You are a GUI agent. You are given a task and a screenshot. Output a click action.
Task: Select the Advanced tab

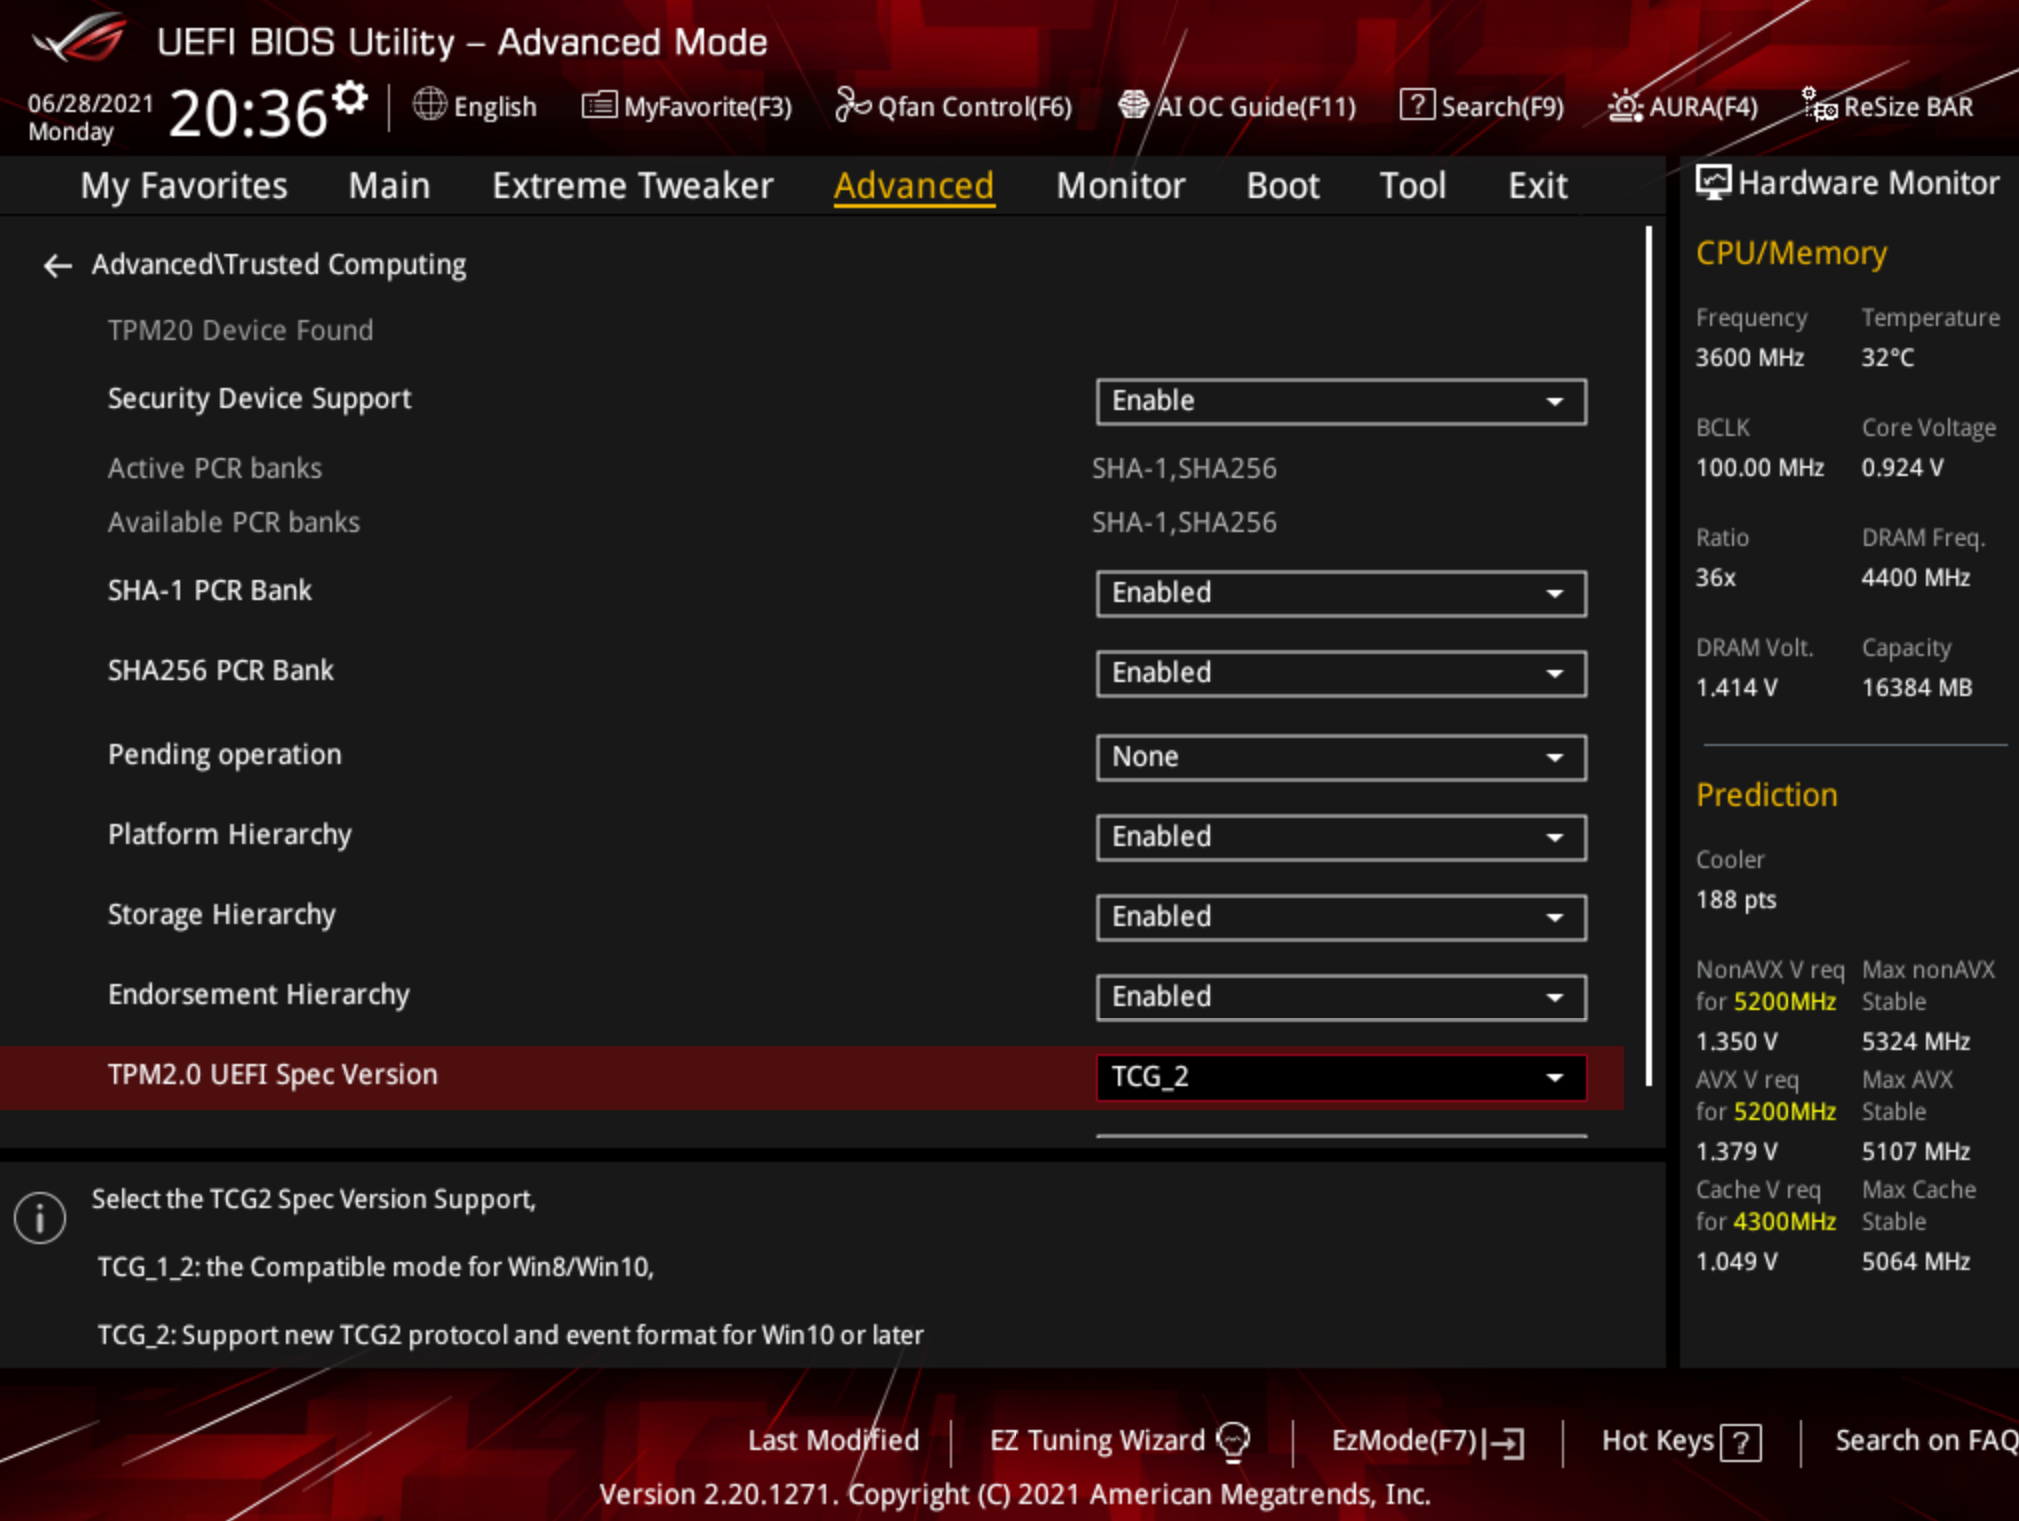click(914, 186)
